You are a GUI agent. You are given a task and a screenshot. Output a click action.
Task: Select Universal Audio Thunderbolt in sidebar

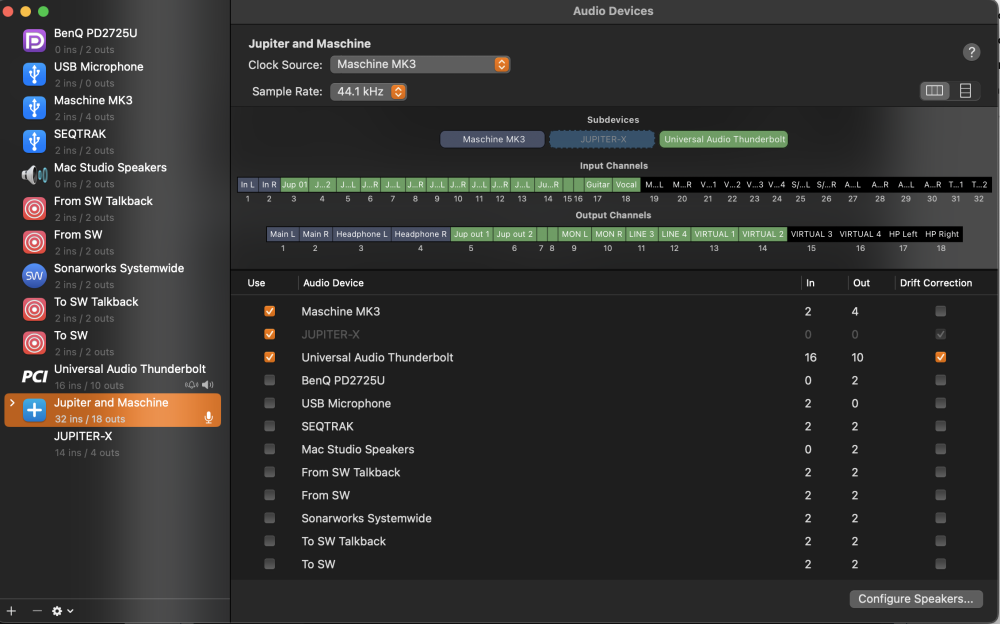114,376
